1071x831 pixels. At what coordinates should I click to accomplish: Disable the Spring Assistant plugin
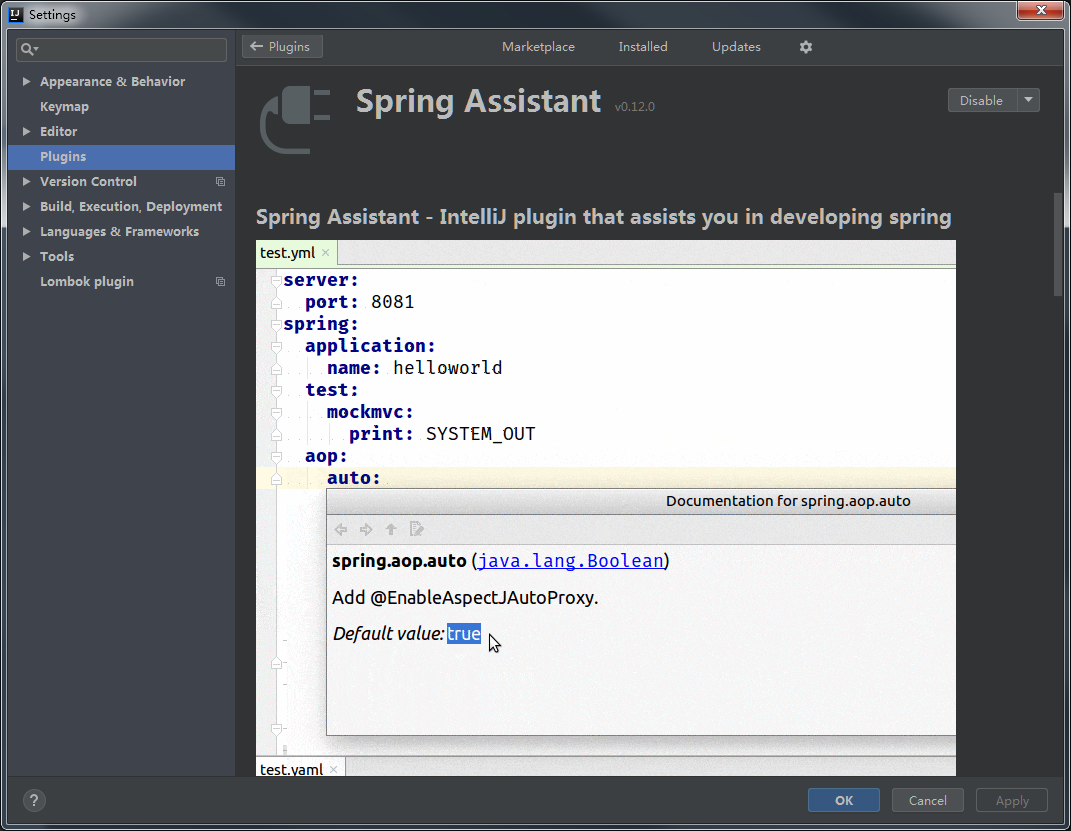click(981, 100)
